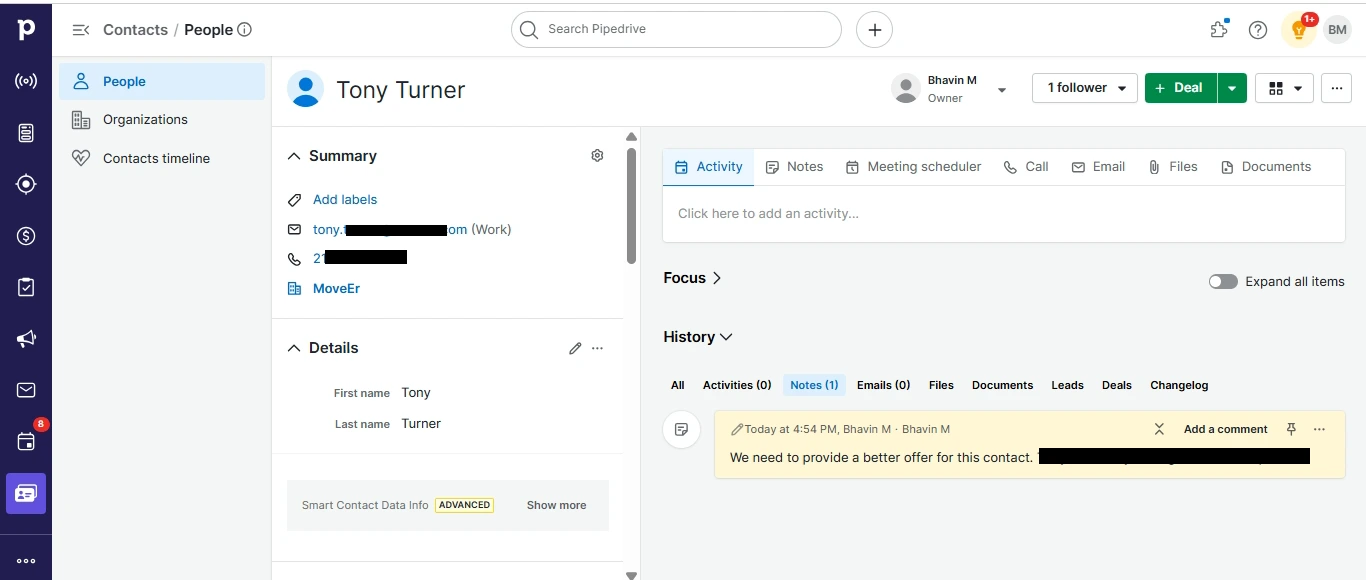The image size is (1366, 580).
Task: Collapse the Summary section
Action: coord(294,156)
